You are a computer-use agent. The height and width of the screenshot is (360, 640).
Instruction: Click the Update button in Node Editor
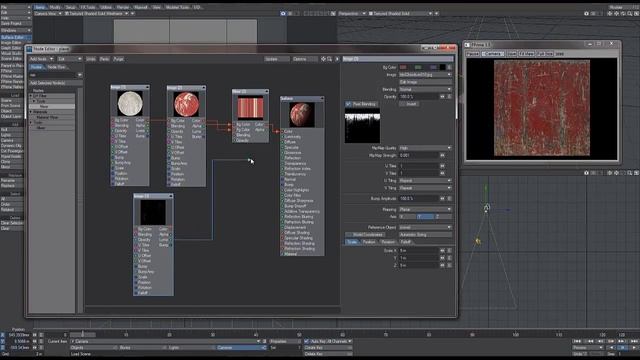pyautogui.click(x=277, y=59)
